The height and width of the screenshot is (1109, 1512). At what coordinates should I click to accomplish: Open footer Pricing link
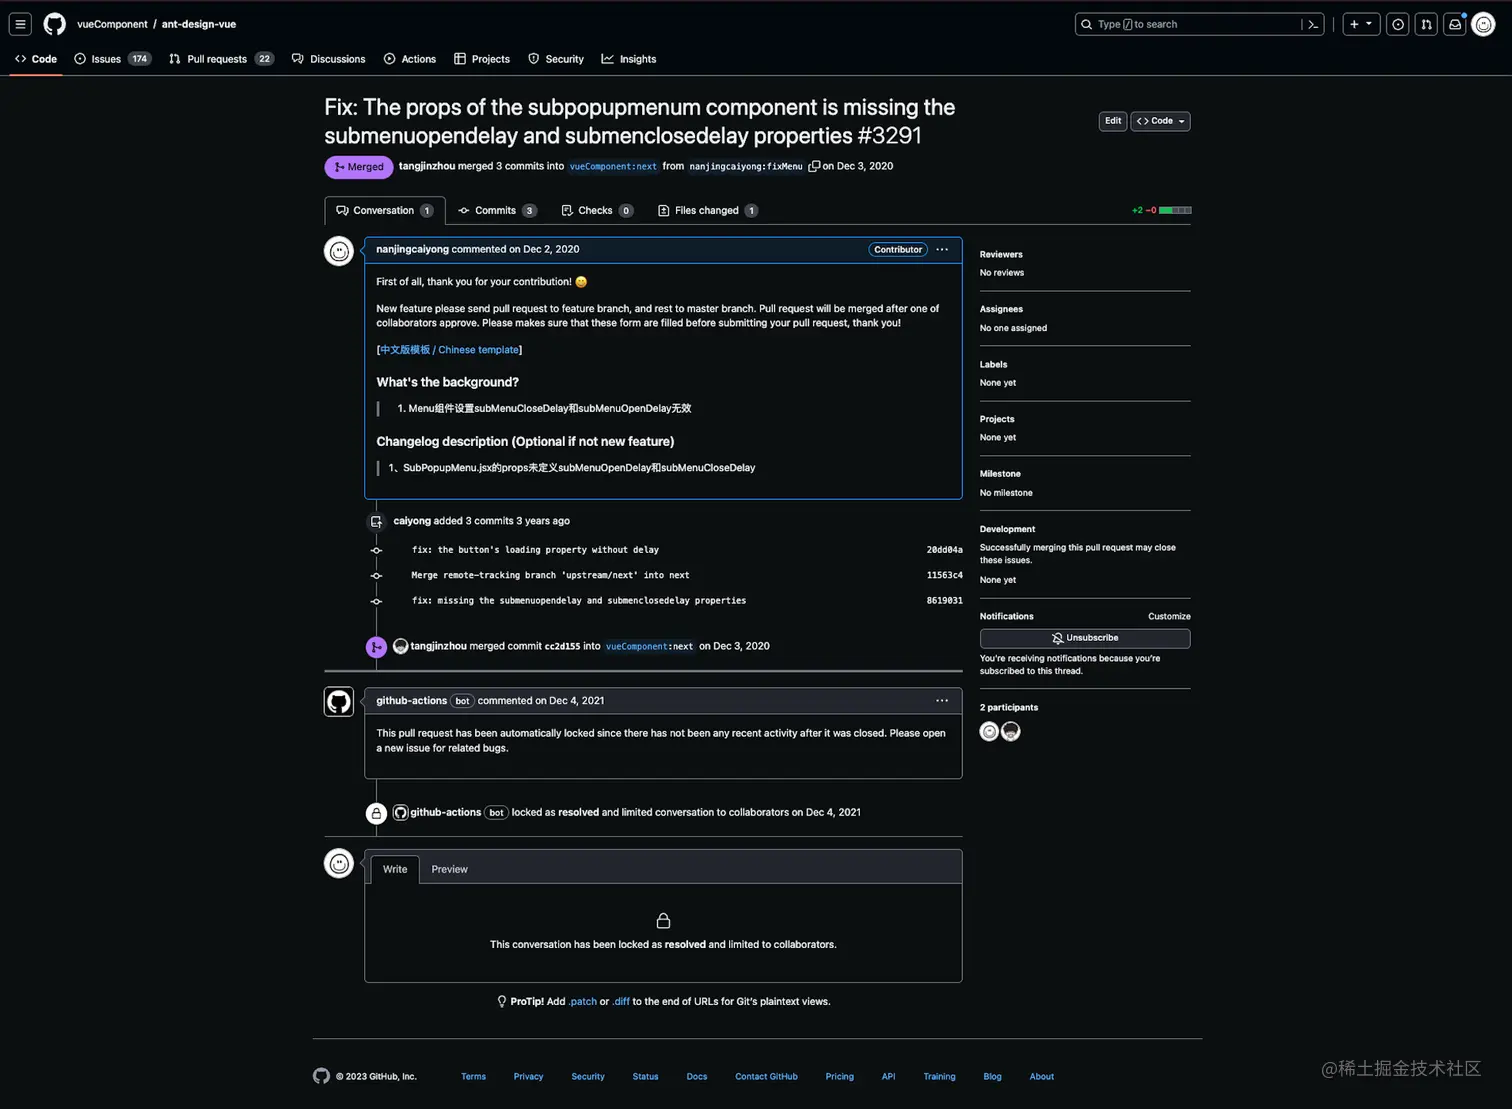(839, 1077)
